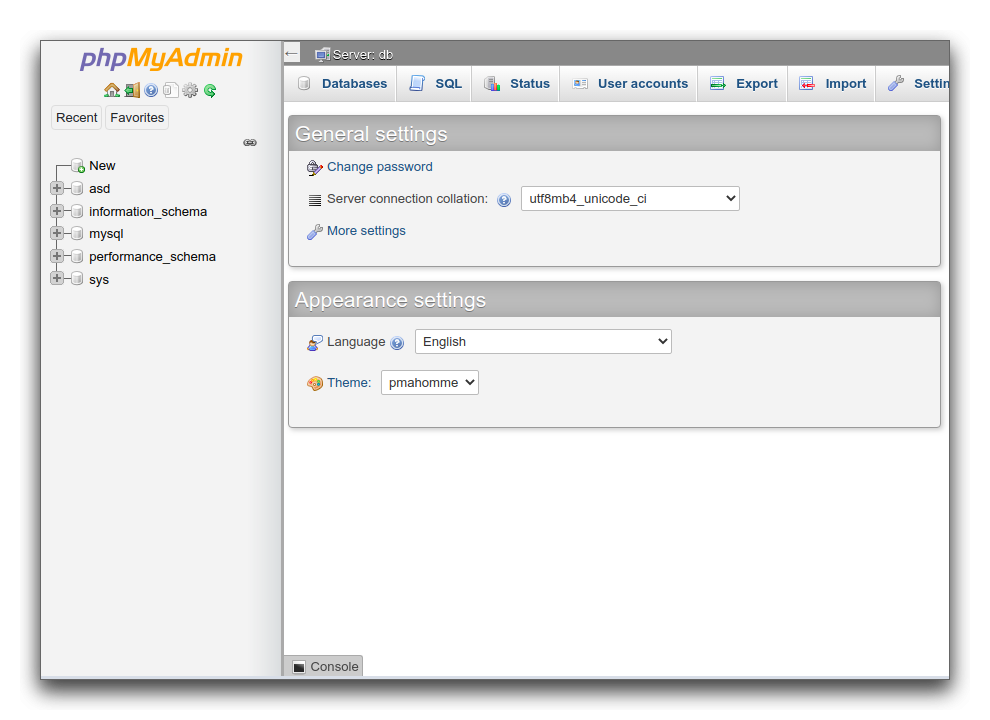Select the asd database name

[x=100, y=188]
